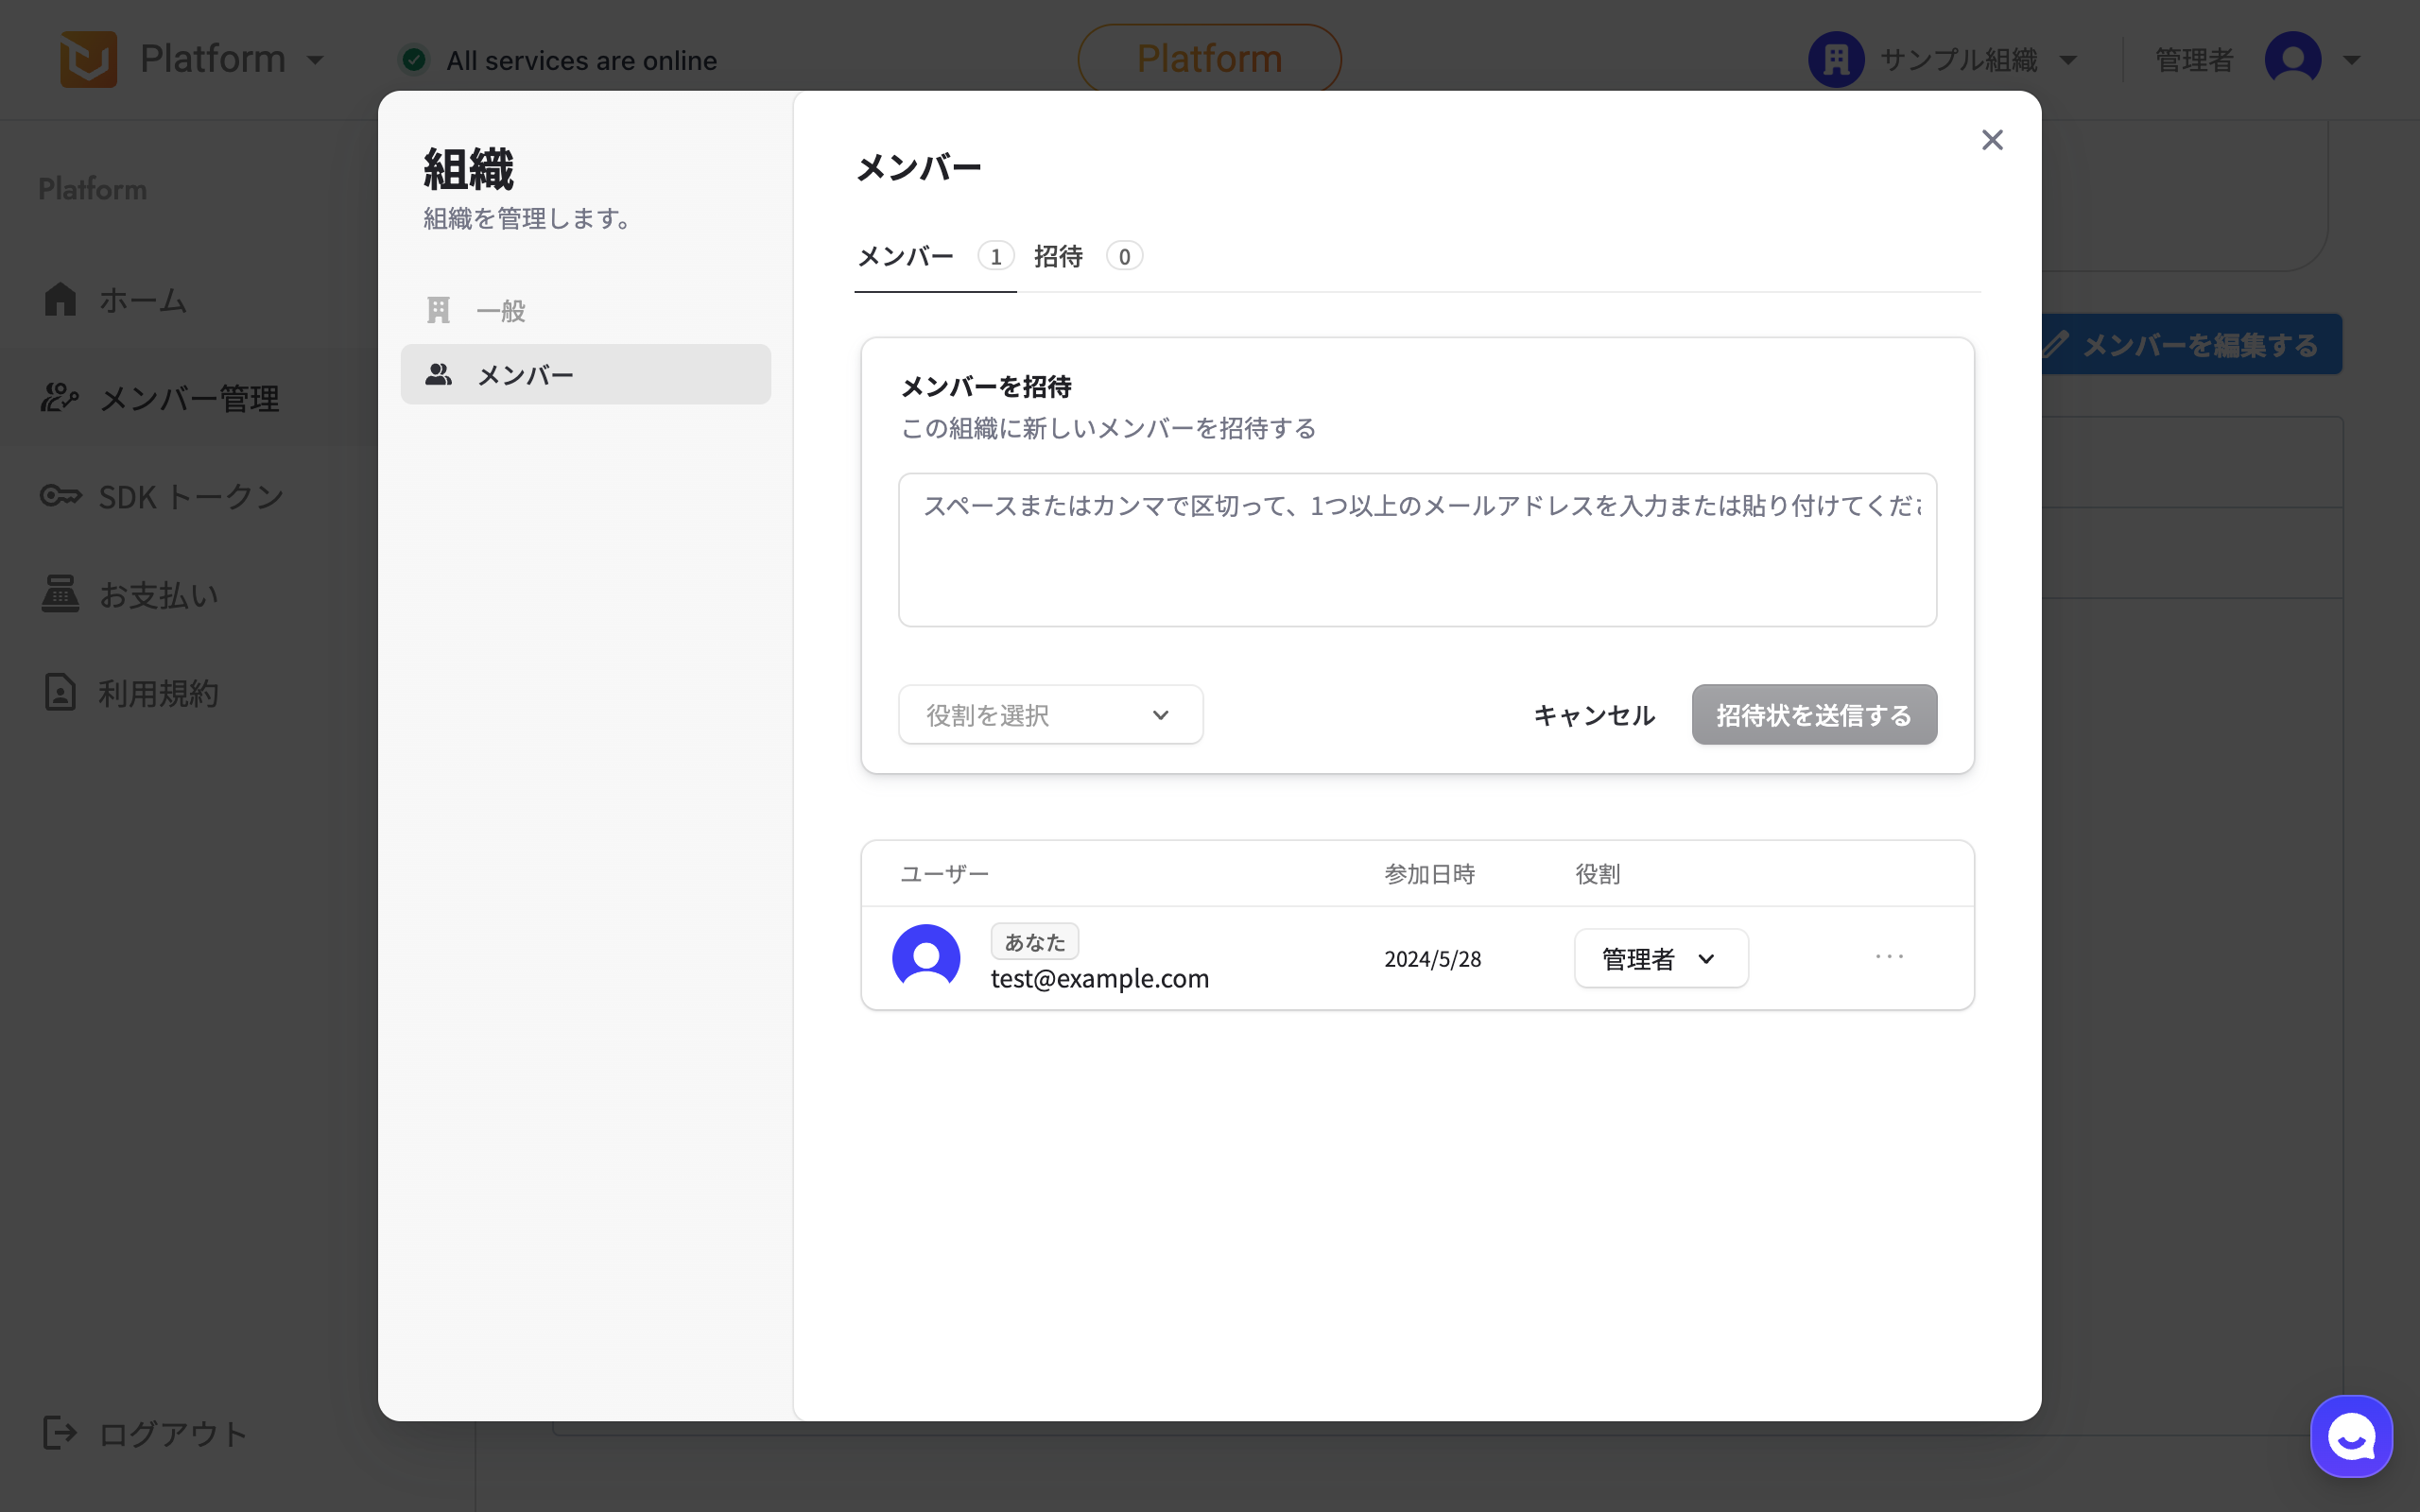The image size is (2420, 1512).
Task: Click the ホーム home icon
Action: pos(60,299)
